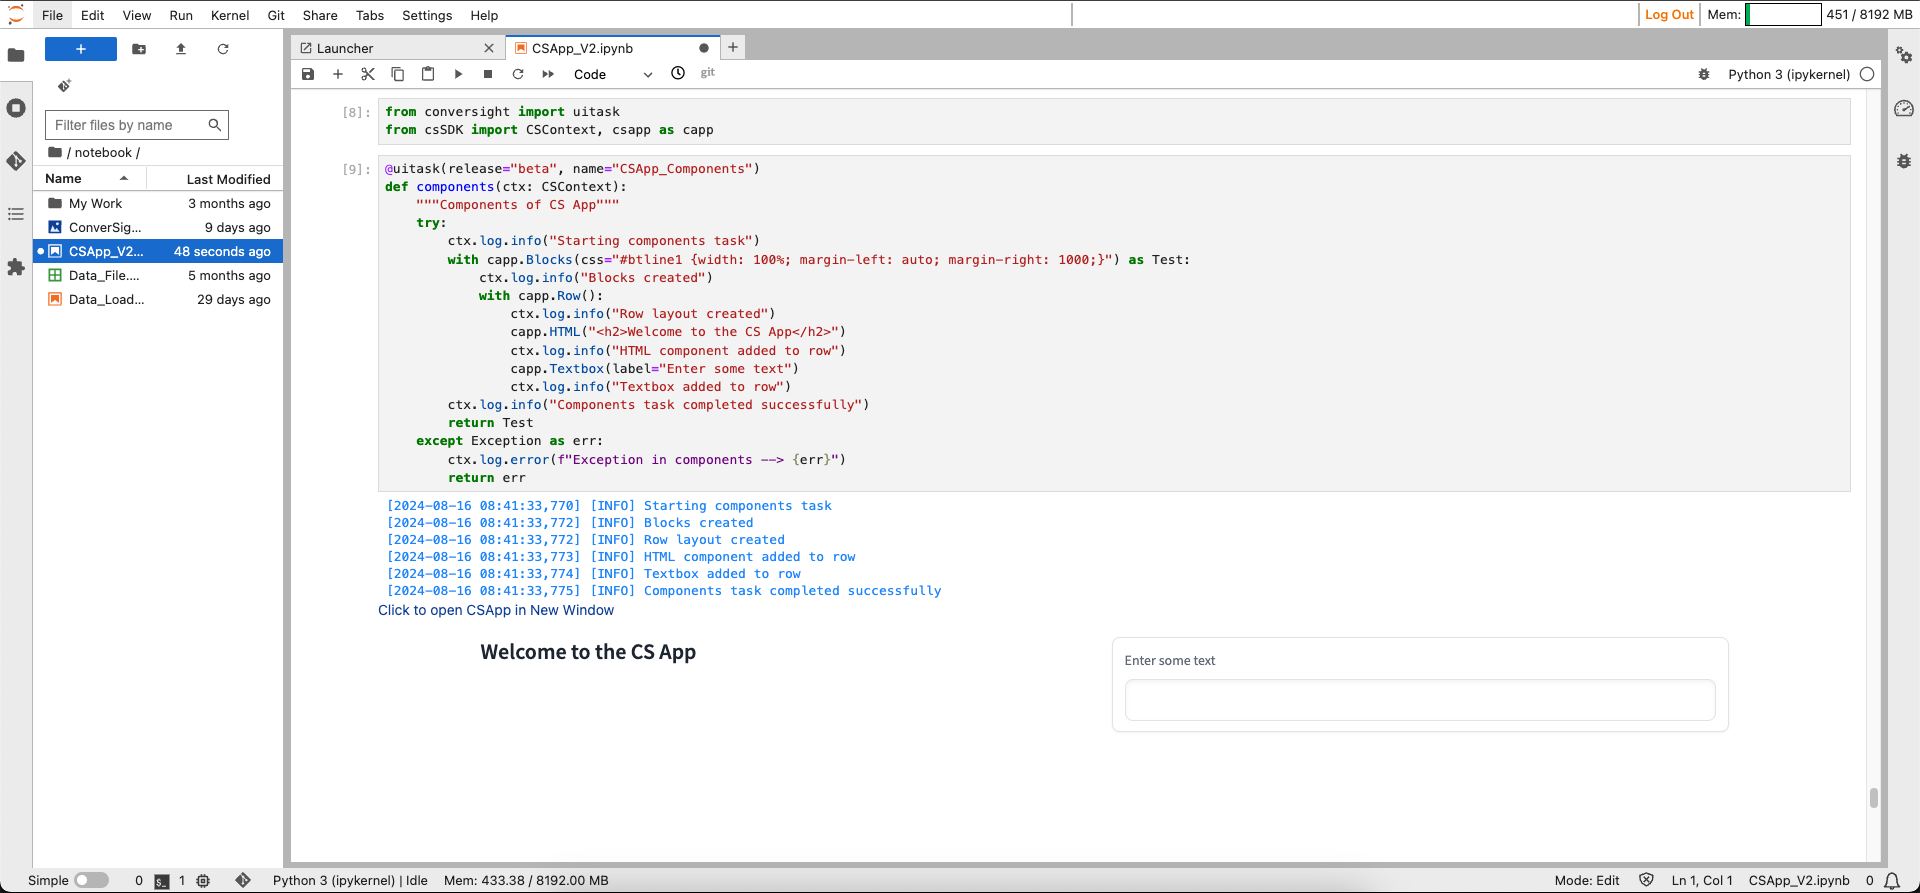The width and height of the screenshot is (1920, 893).
Task: Click the blue New Launcher plus button
Action: (x=81, y=49)
